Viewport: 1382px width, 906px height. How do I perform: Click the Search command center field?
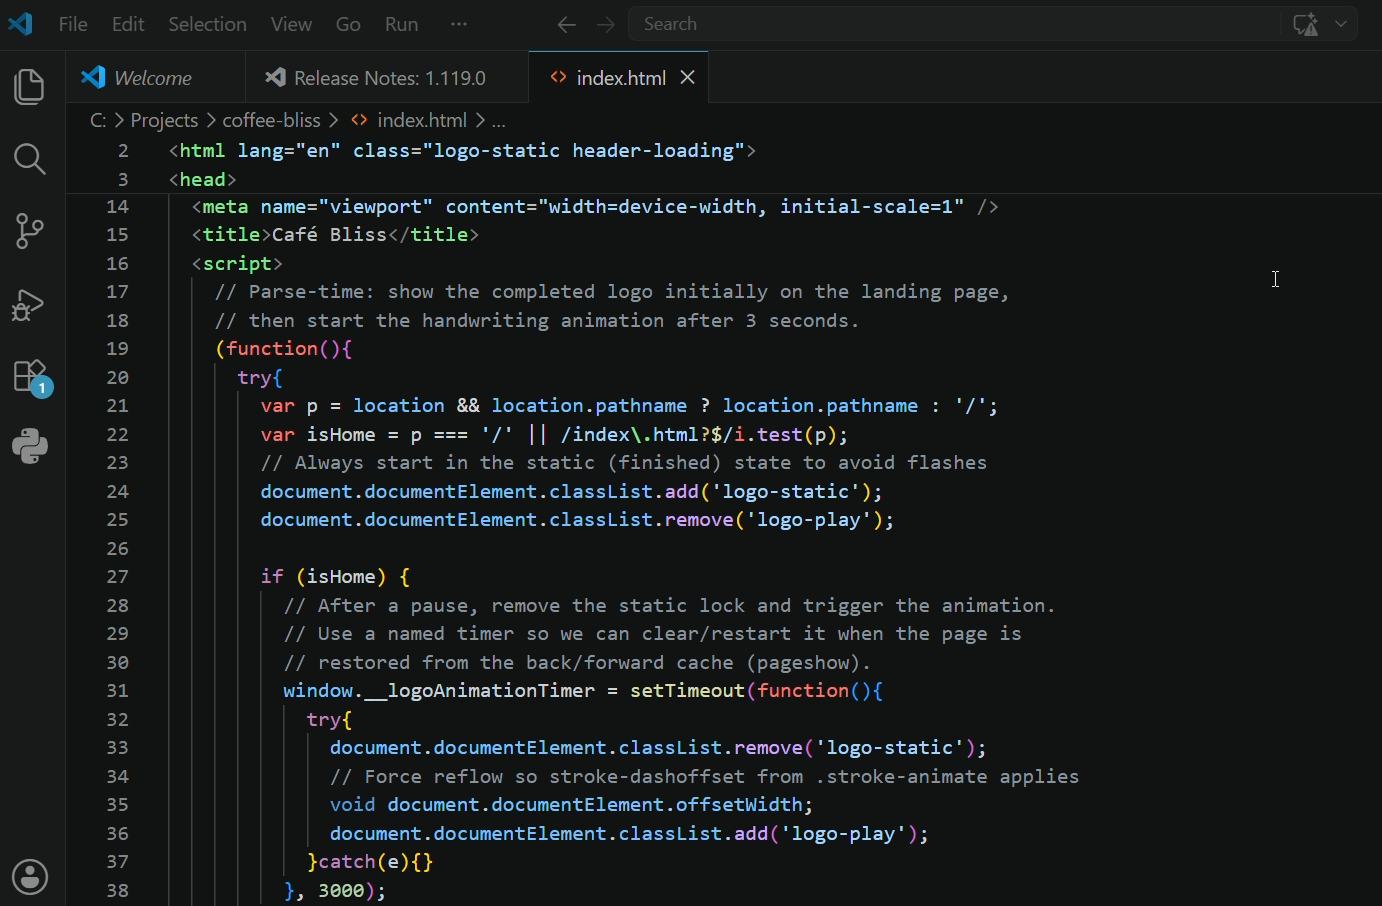click(953, 24)
